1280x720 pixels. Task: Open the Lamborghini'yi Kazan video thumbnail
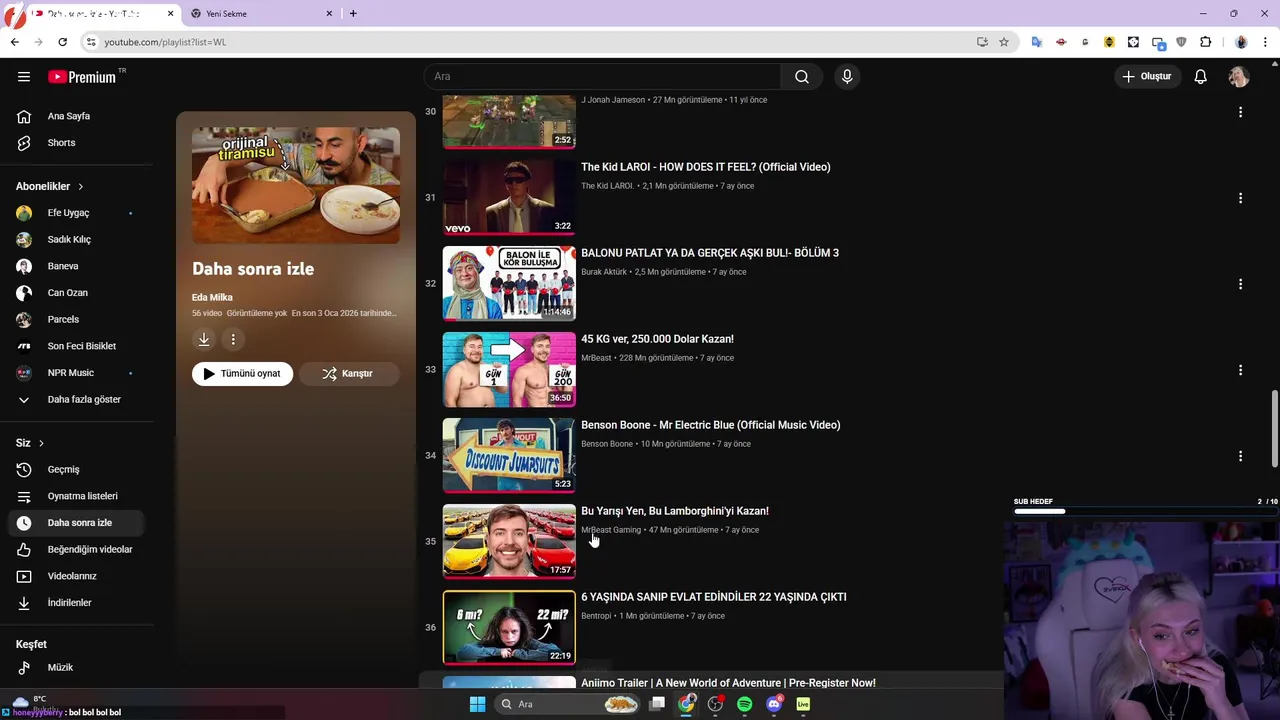pos(509,541)
